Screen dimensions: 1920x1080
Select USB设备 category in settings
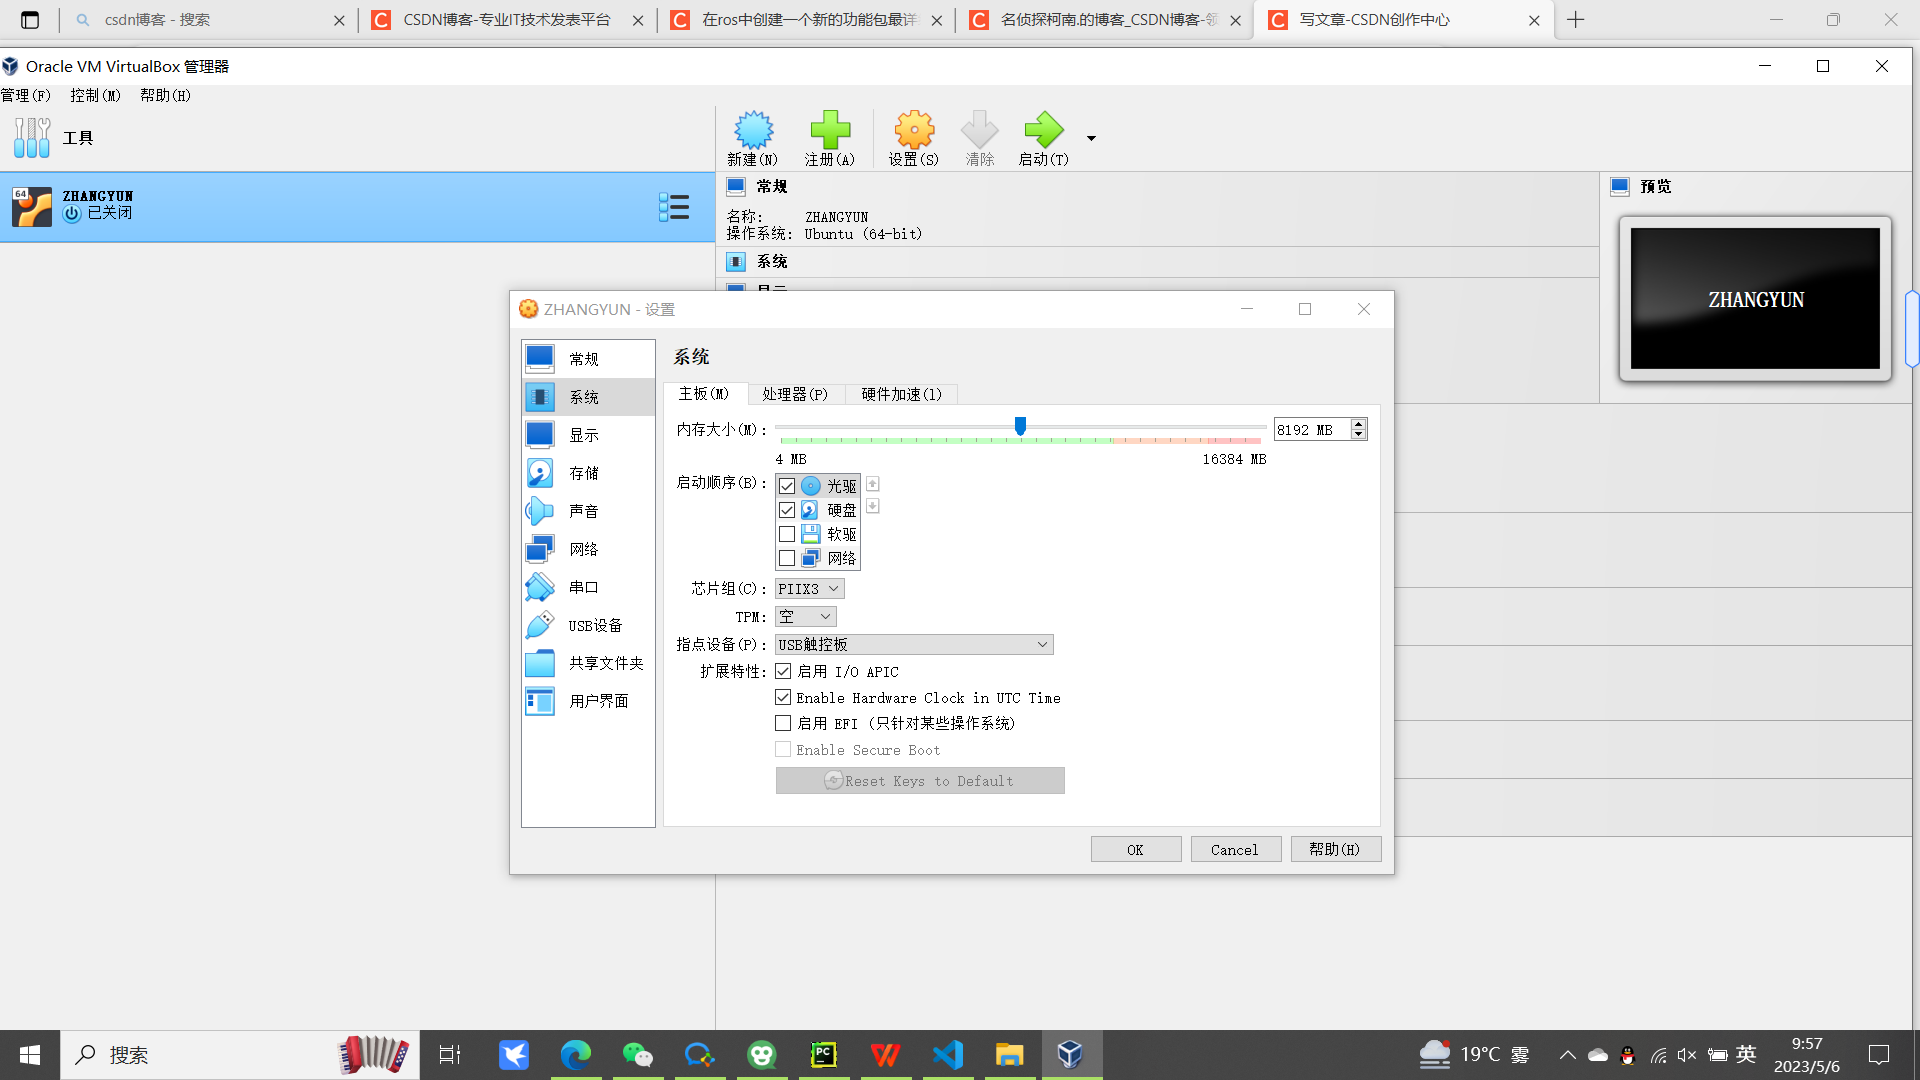[x=588, y=625]
